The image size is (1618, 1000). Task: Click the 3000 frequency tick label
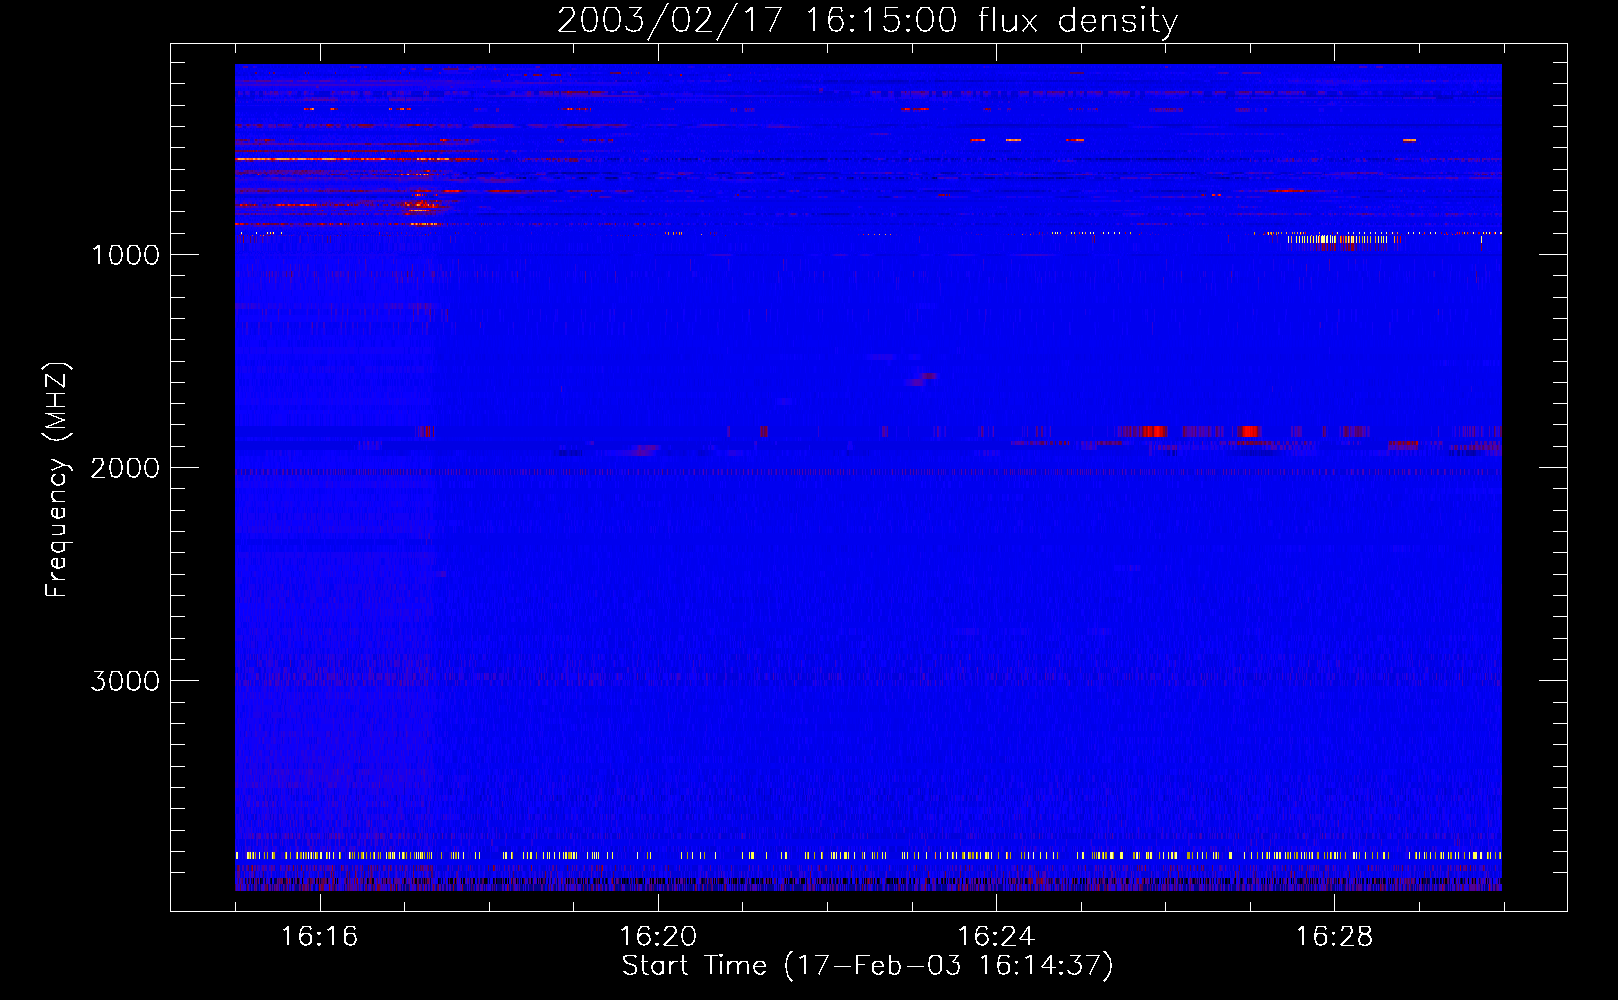coord(125,681)
